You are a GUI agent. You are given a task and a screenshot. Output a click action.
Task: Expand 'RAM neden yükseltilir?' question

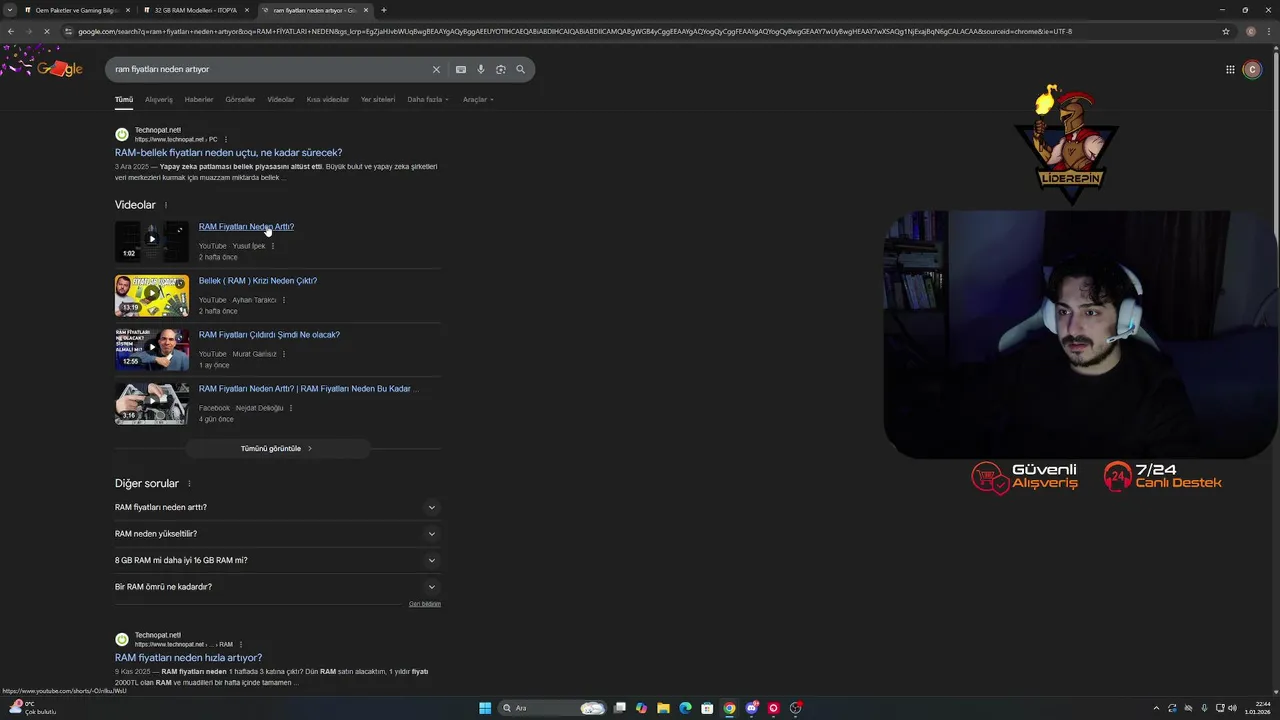(278, 534)
